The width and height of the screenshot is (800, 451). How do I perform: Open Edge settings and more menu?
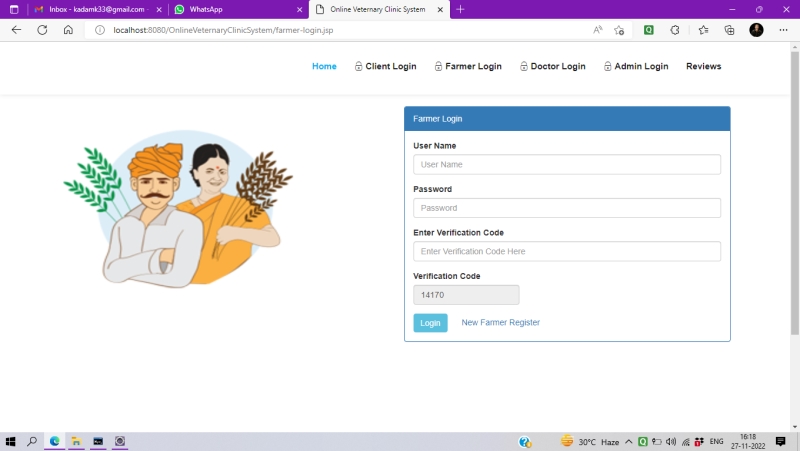click(x=783, y=30)
